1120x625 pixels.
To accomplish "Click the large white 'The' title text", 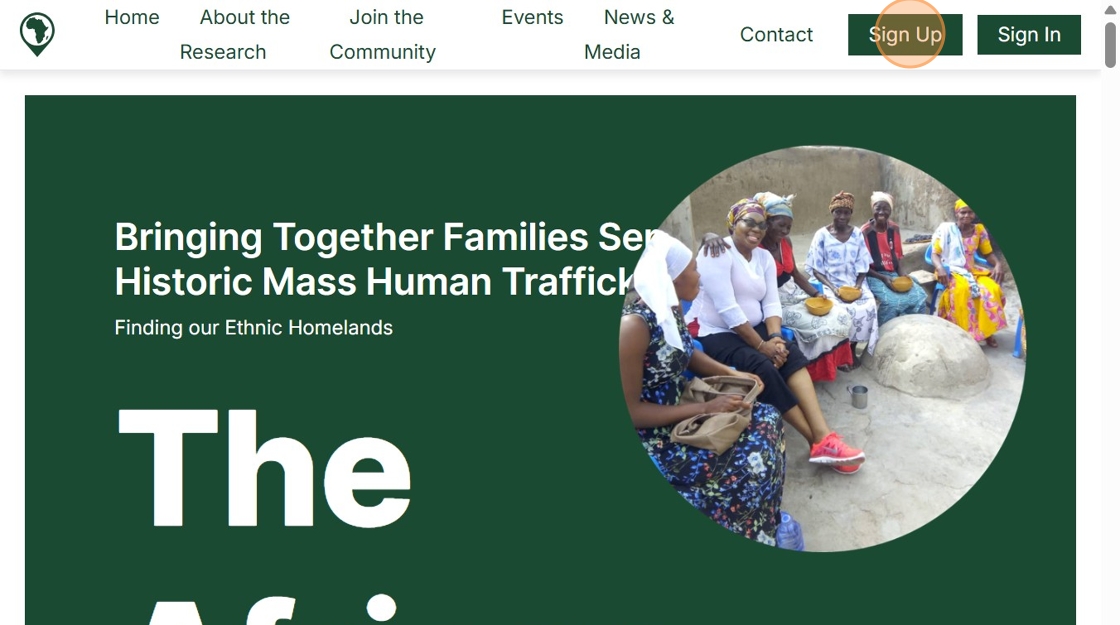I will (265, 468).
